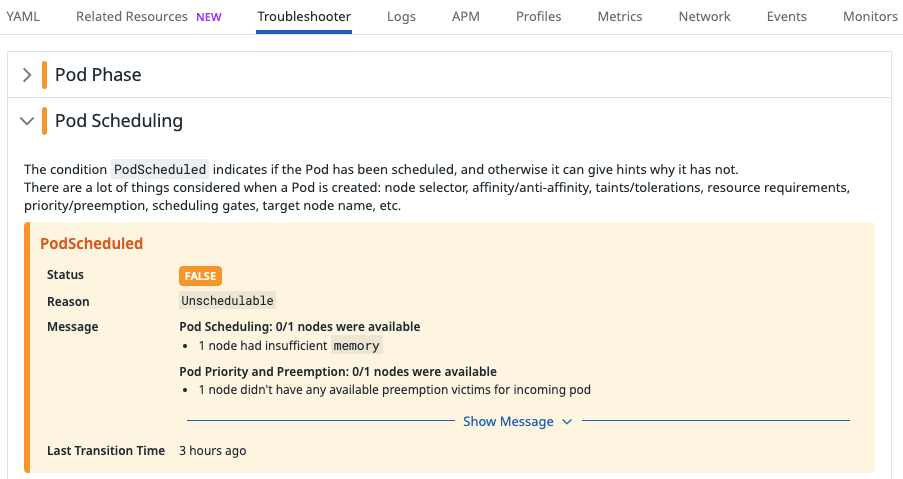Click the orange bar beside Pod Phase
The width and height of the screenshot is (903, 479).
pyautogui.click(x=45, y=75)
